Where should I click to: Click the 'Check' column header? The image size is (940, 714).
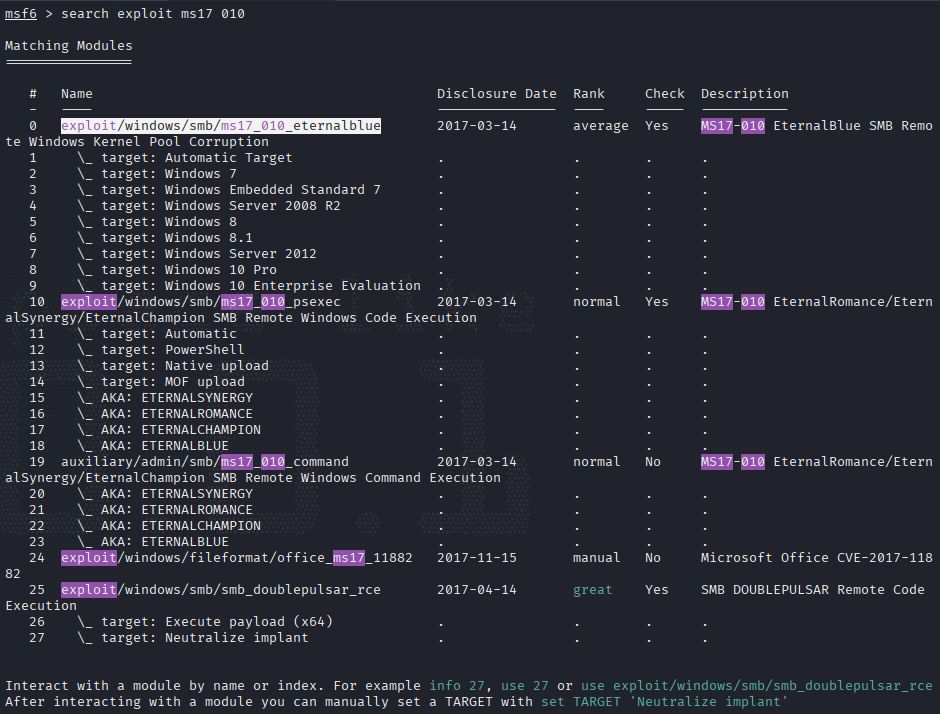pyautogui.click(x=665, y=94)
